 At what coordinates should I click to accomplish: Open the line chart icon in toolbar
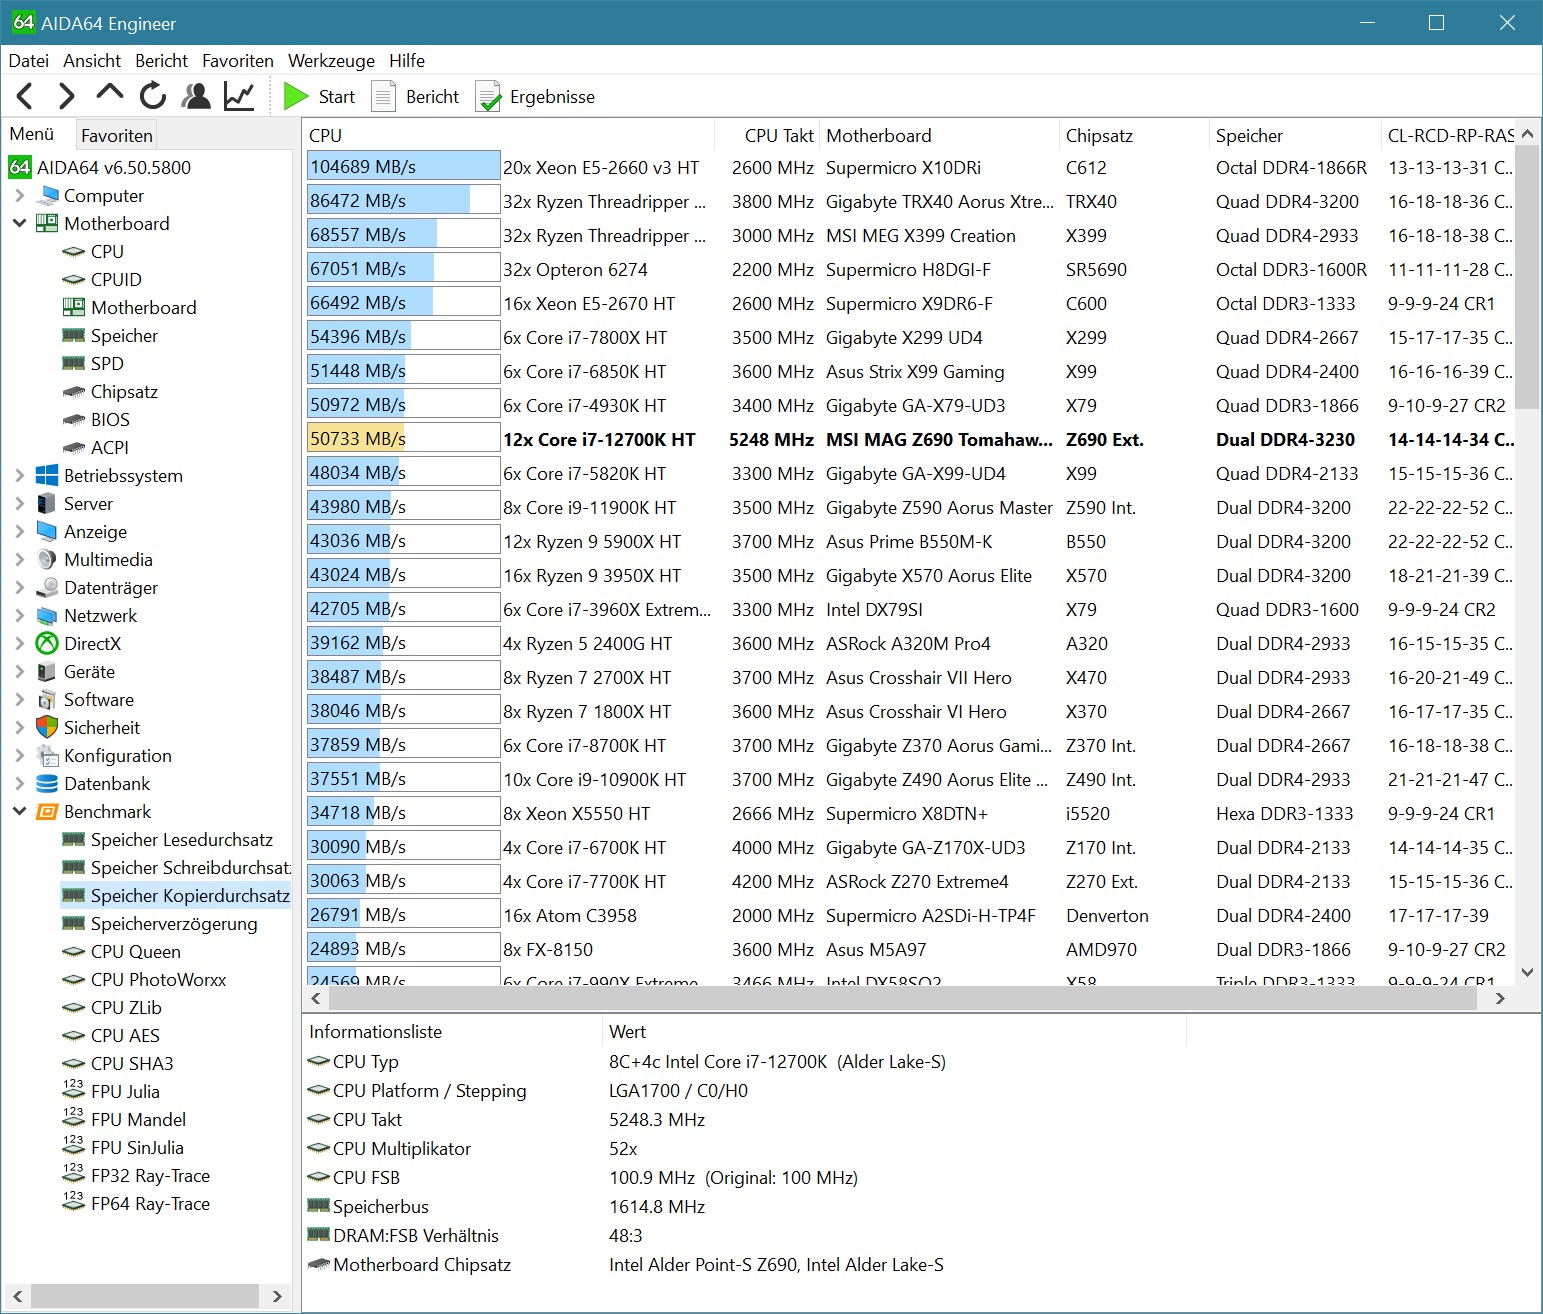[239, 96]
